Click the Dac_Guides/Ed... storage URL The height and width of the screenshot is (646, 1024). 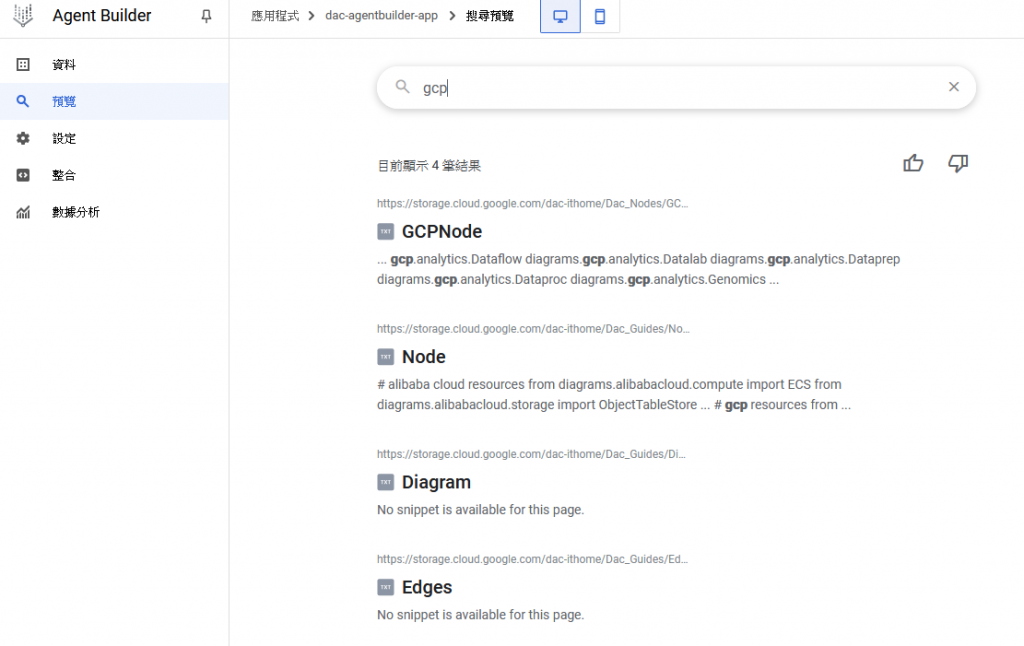coord(532,560)
